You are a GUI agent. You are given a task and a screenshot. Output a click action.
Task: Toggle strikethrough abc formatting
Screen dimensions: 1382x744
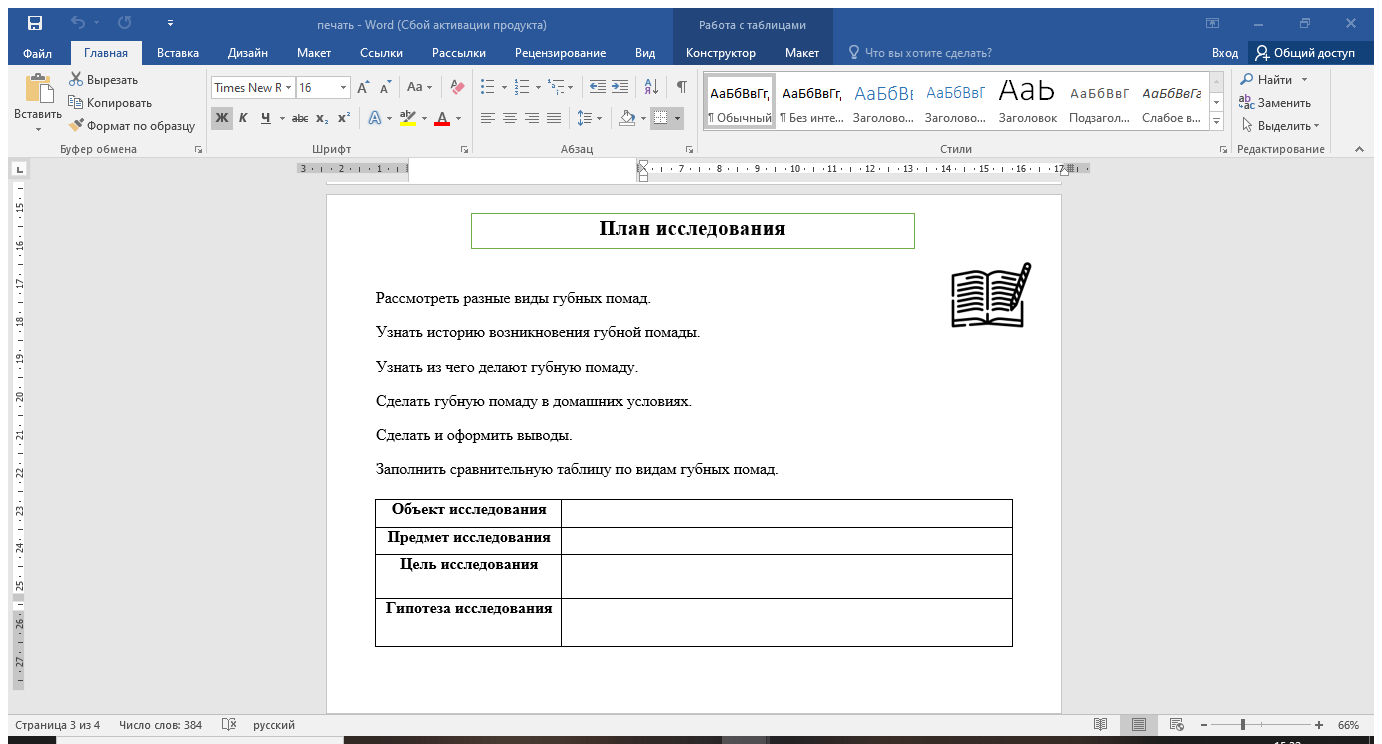(x=300, y=118)
